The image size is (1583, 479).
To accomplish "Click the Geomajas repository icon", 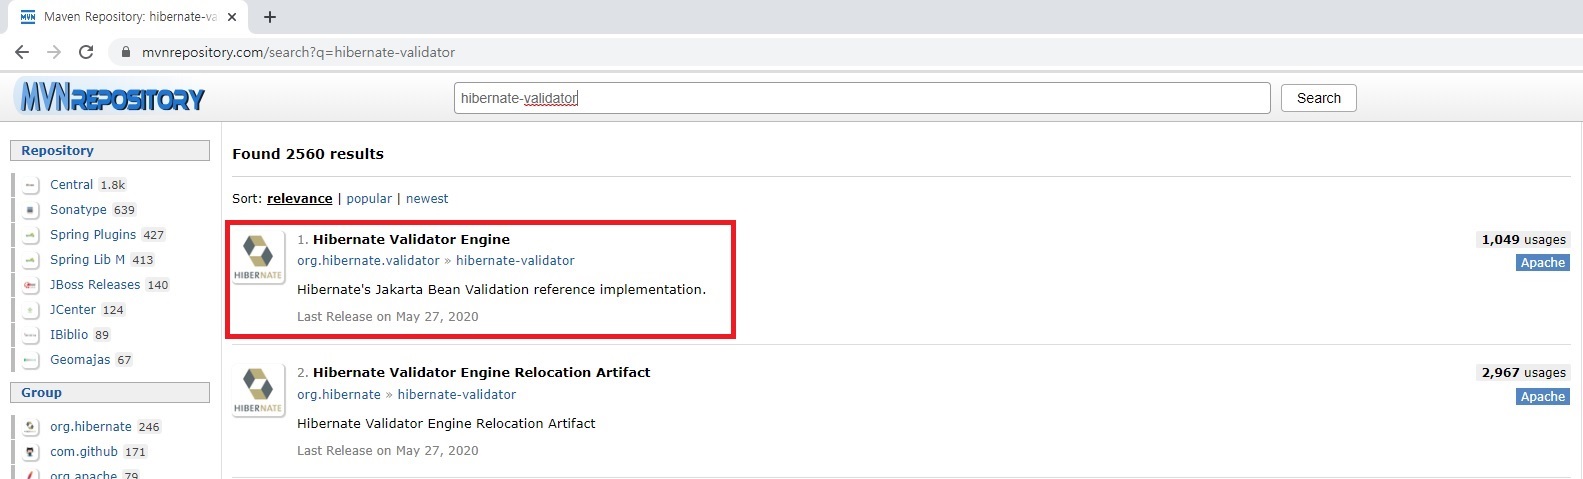I will pyautogui.click(x=31, y=360).
